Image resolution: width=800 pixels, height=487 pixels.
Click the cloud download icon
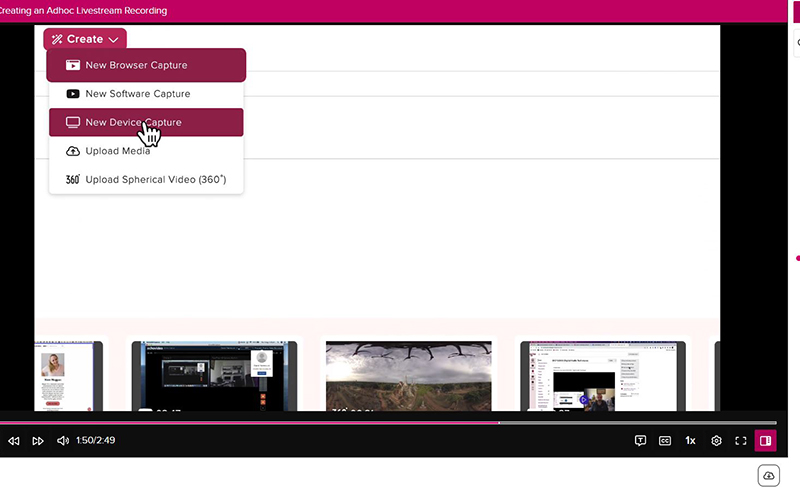(x=768, y=475)
